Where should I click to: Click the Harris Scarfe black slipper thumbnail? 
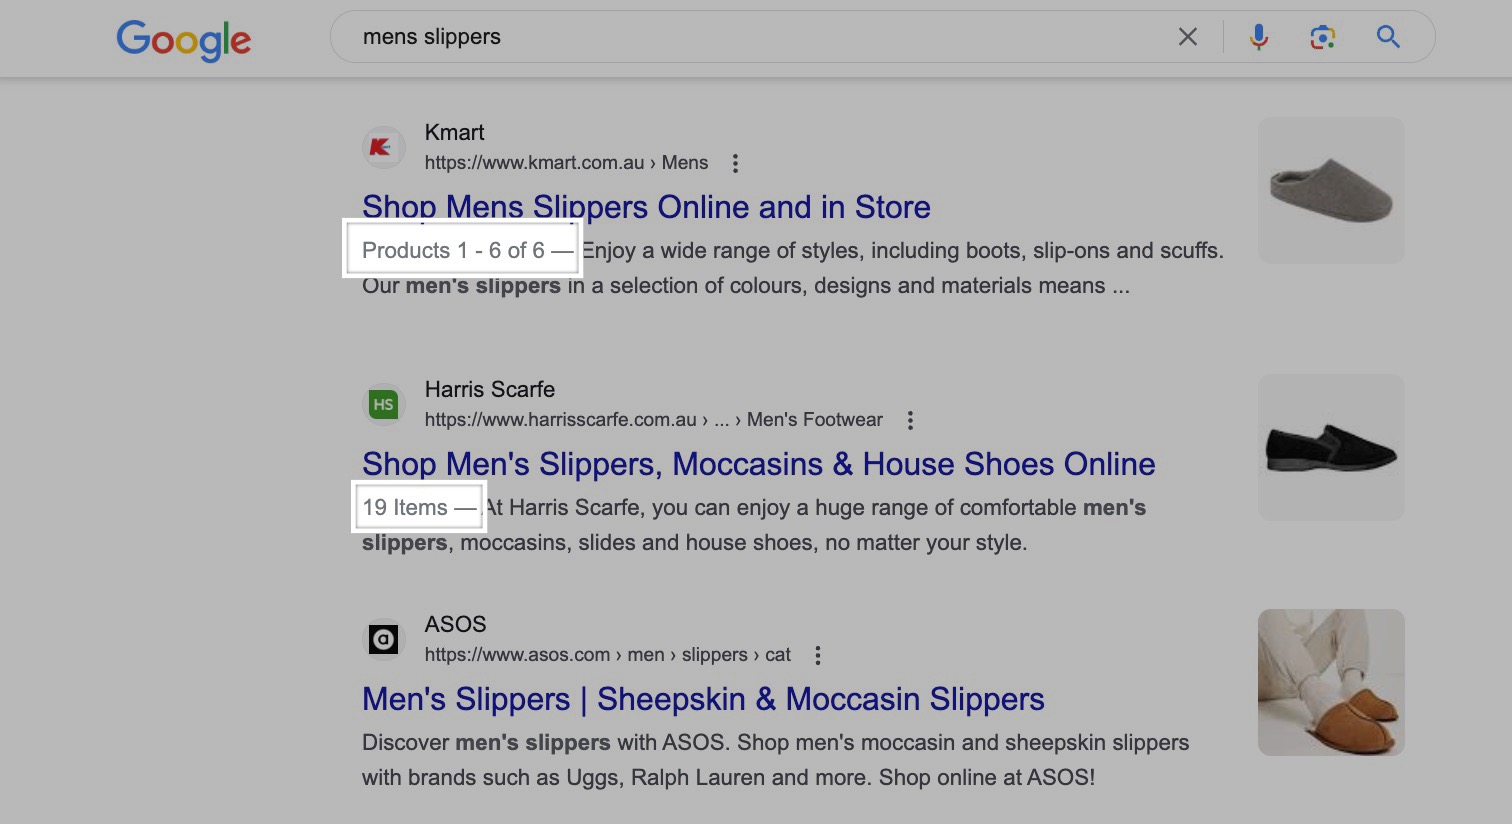coord(1331,447)
